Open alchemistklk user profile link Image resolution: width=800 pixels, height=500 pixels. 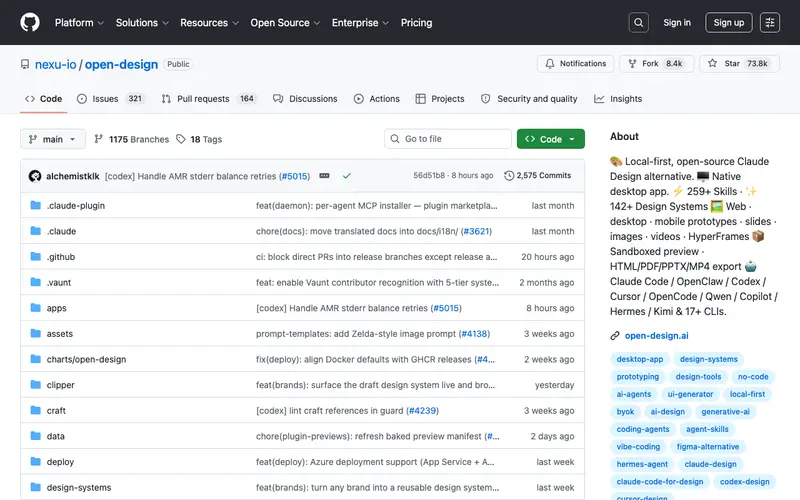point(72,176)
